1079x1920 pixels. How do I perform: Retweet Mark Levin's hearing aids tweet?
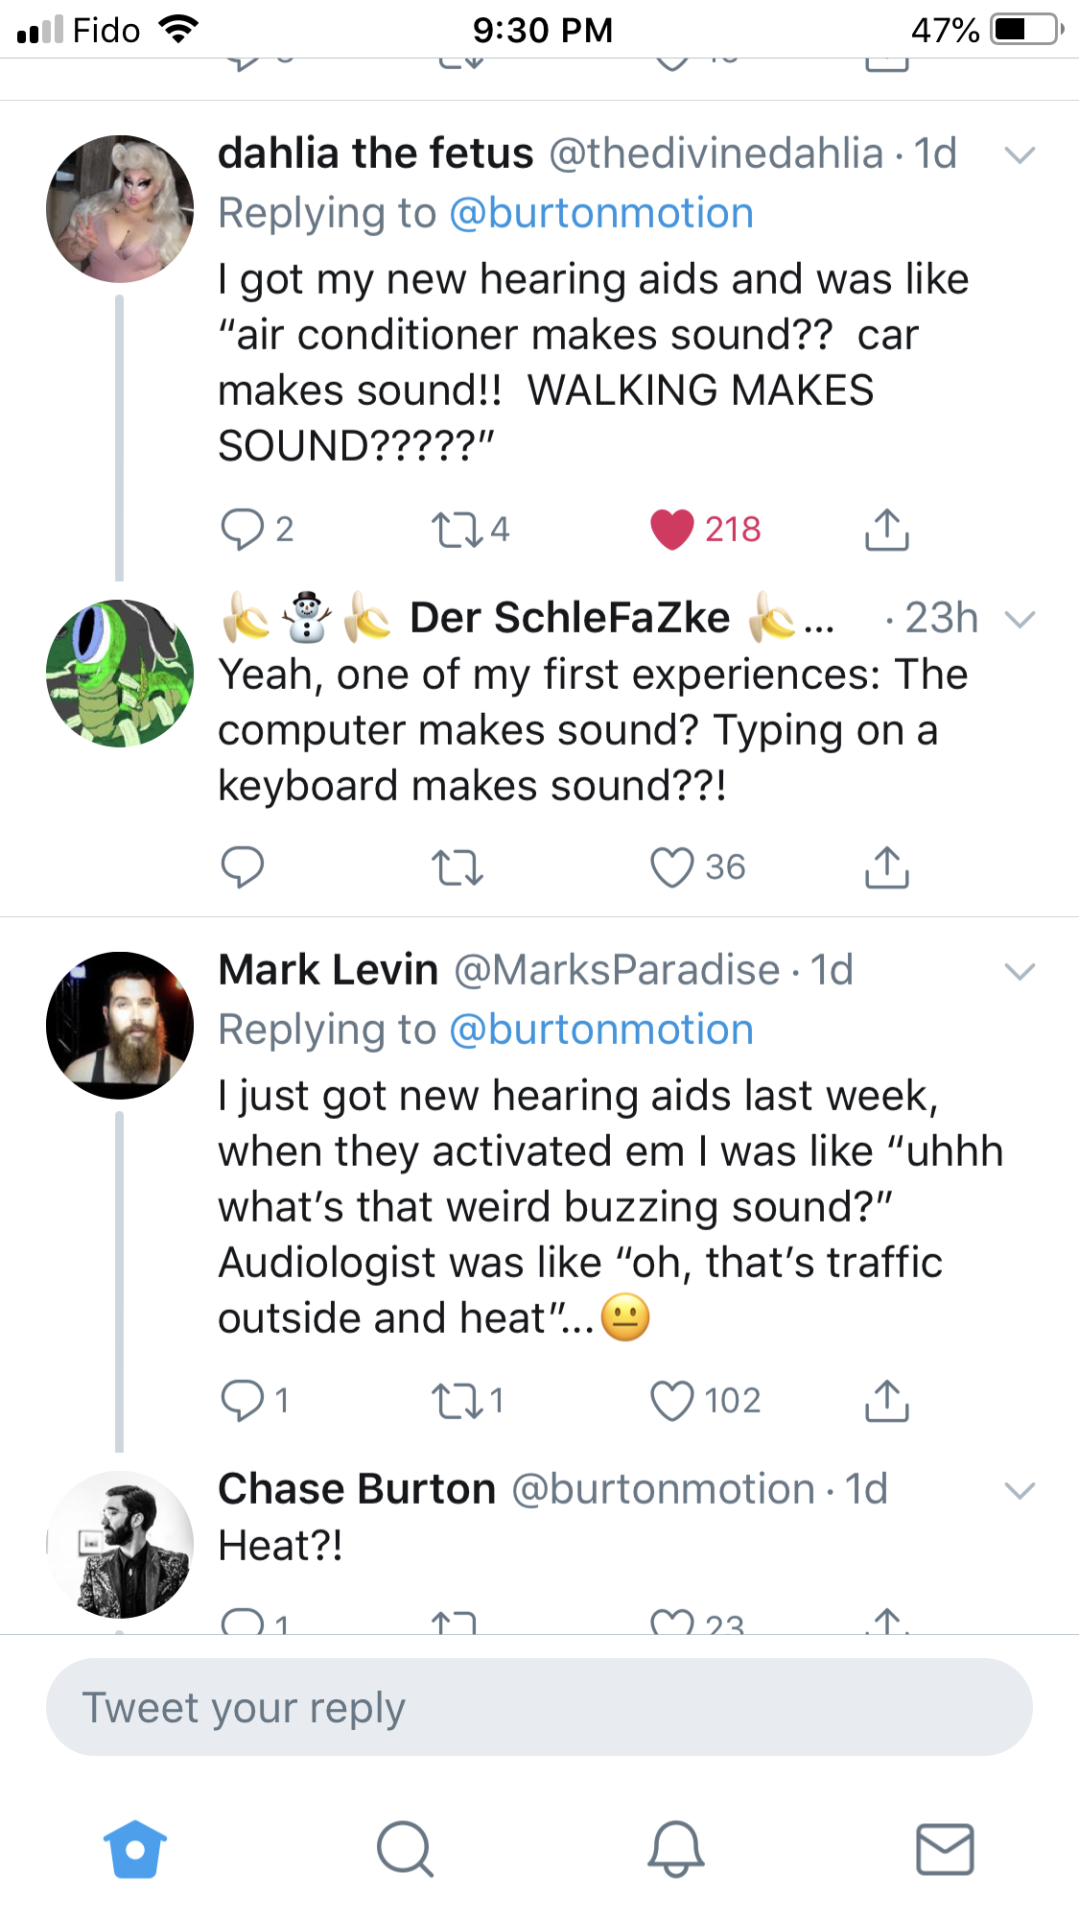tap(457, 1400)
